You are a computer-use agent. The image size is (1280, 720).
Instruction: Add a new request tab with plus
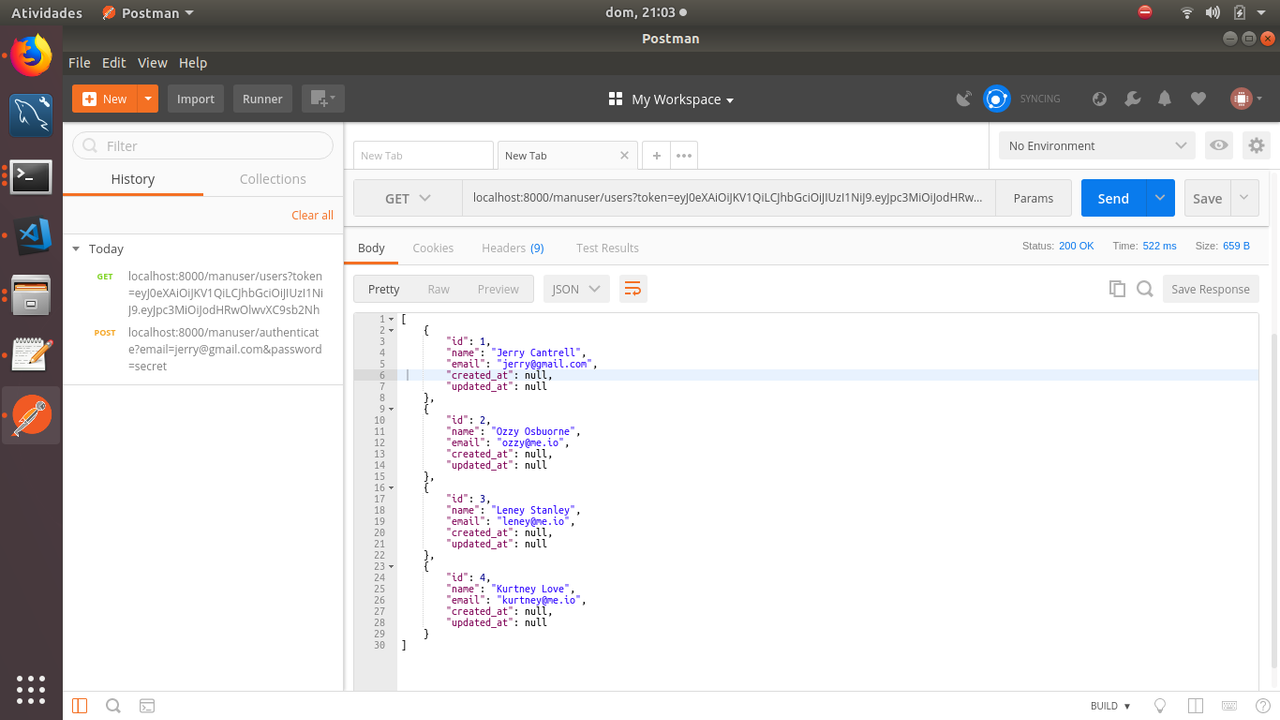click(656, 155)
